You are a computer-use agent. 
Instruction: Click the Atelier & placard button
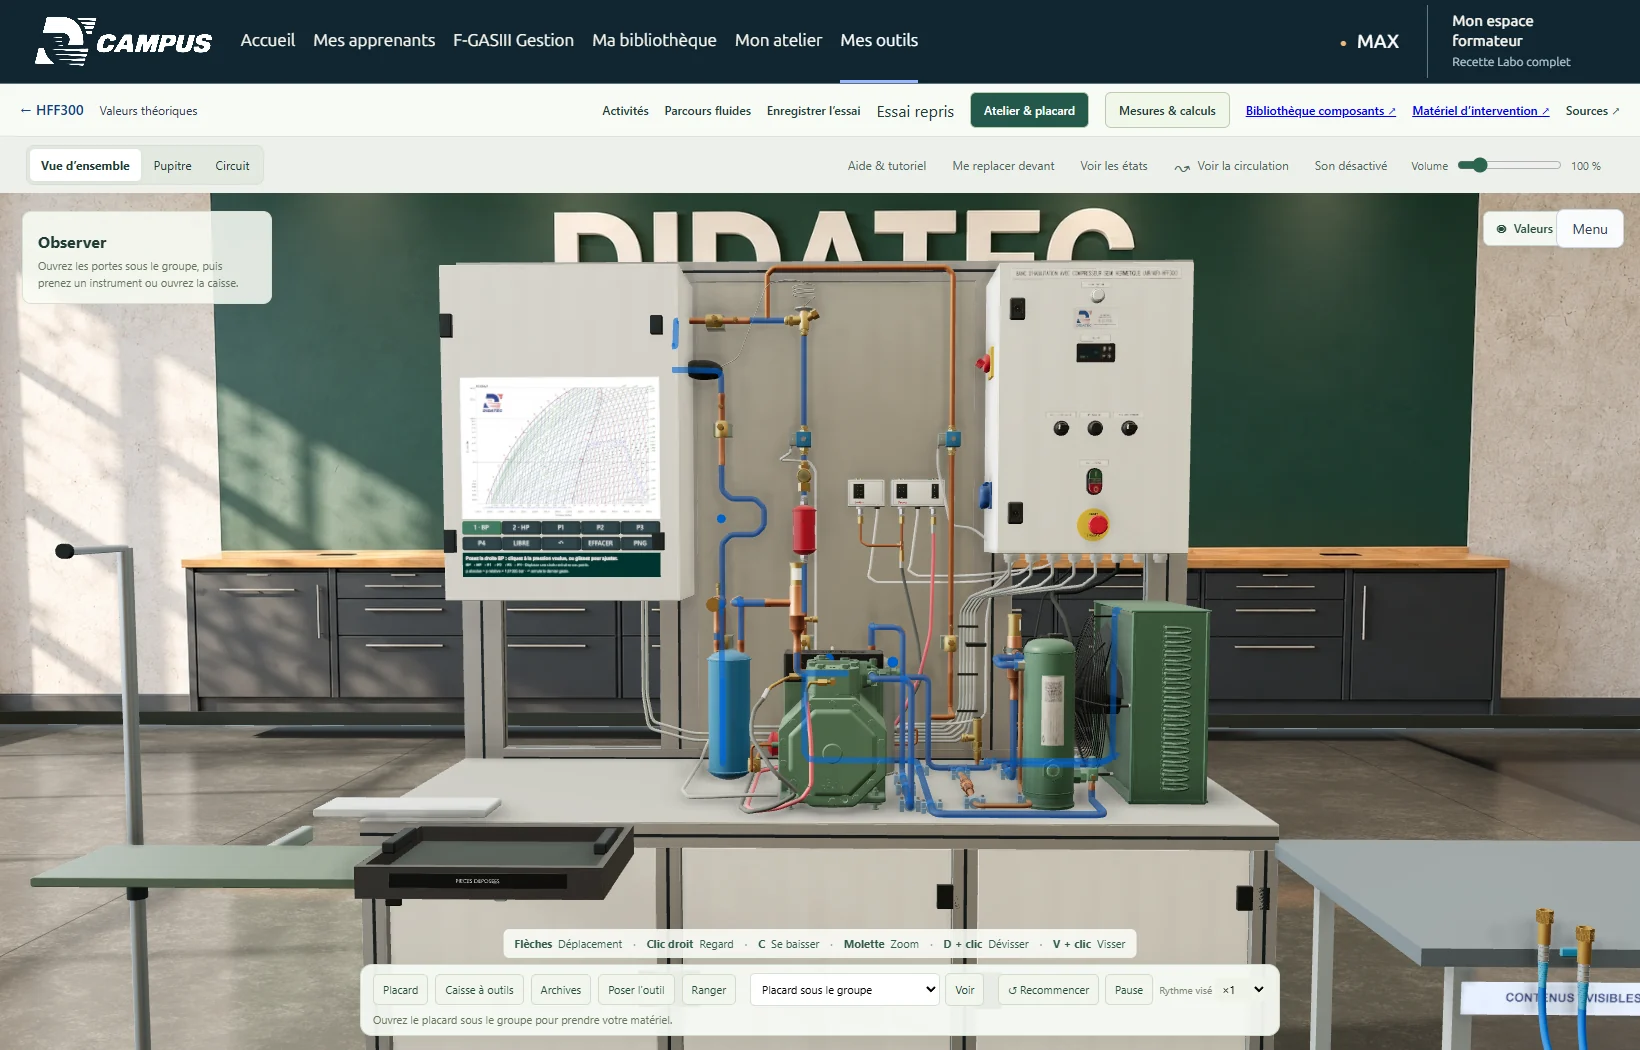tap(1029, 111)
